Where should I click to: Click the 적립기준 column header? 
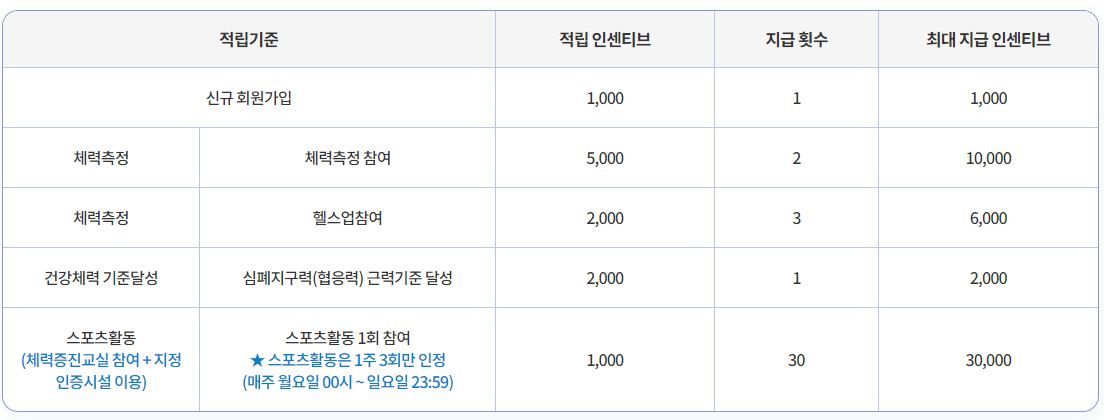coord(249,40)
